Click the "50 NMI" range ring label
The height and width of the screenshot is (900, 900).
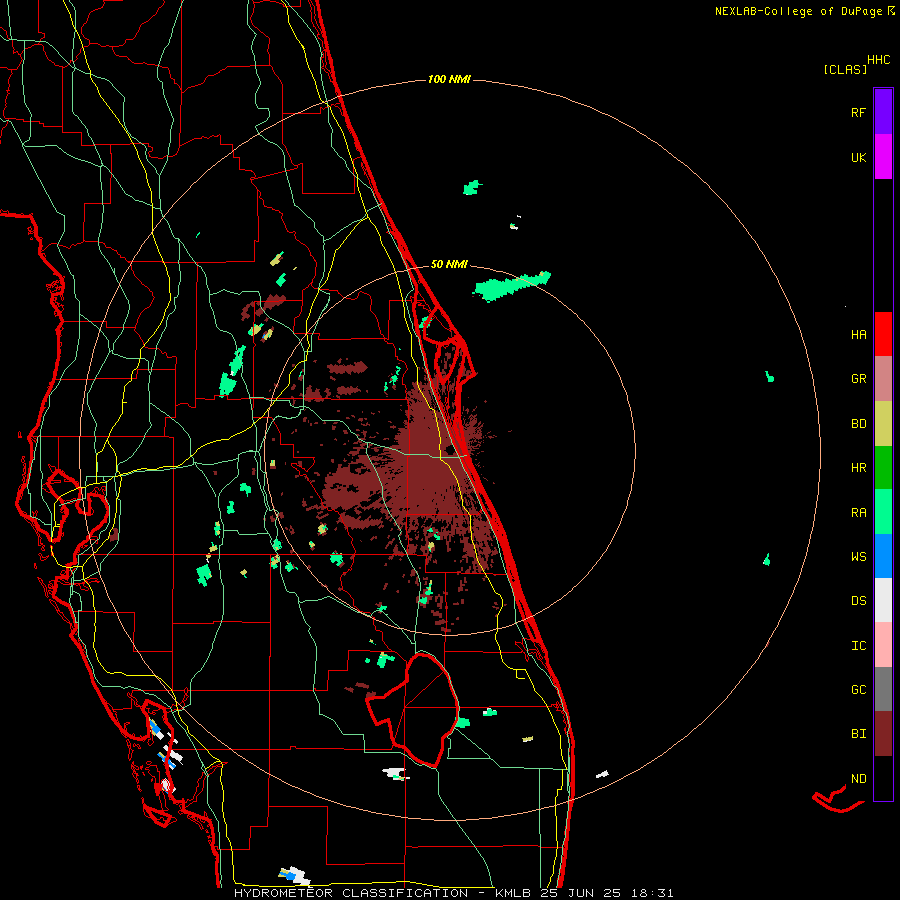pyautogui.click(x=449, y=264)
